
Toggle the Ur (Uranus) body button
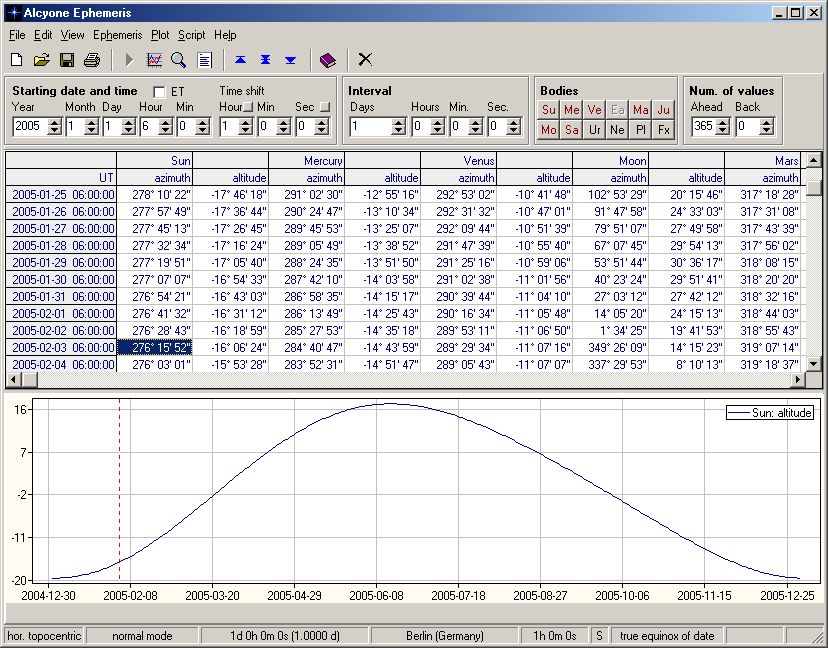point(595,130)
